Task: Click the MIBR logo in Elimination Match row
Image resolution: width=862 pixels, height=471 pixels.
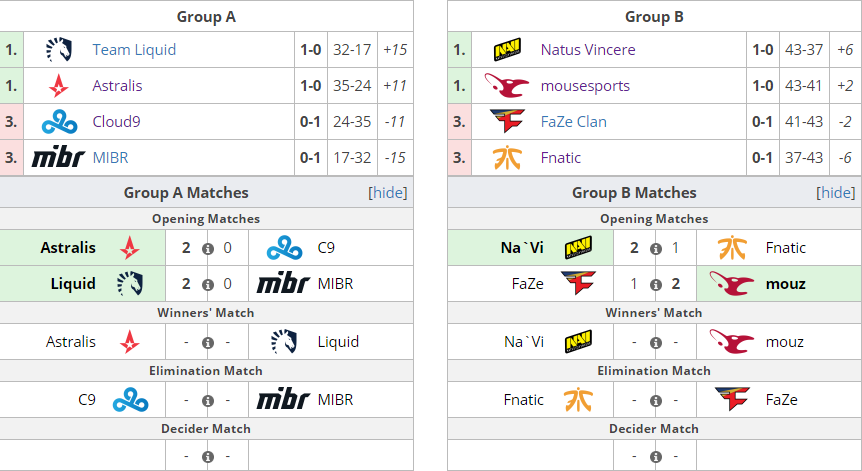Action: pos(284,400)
